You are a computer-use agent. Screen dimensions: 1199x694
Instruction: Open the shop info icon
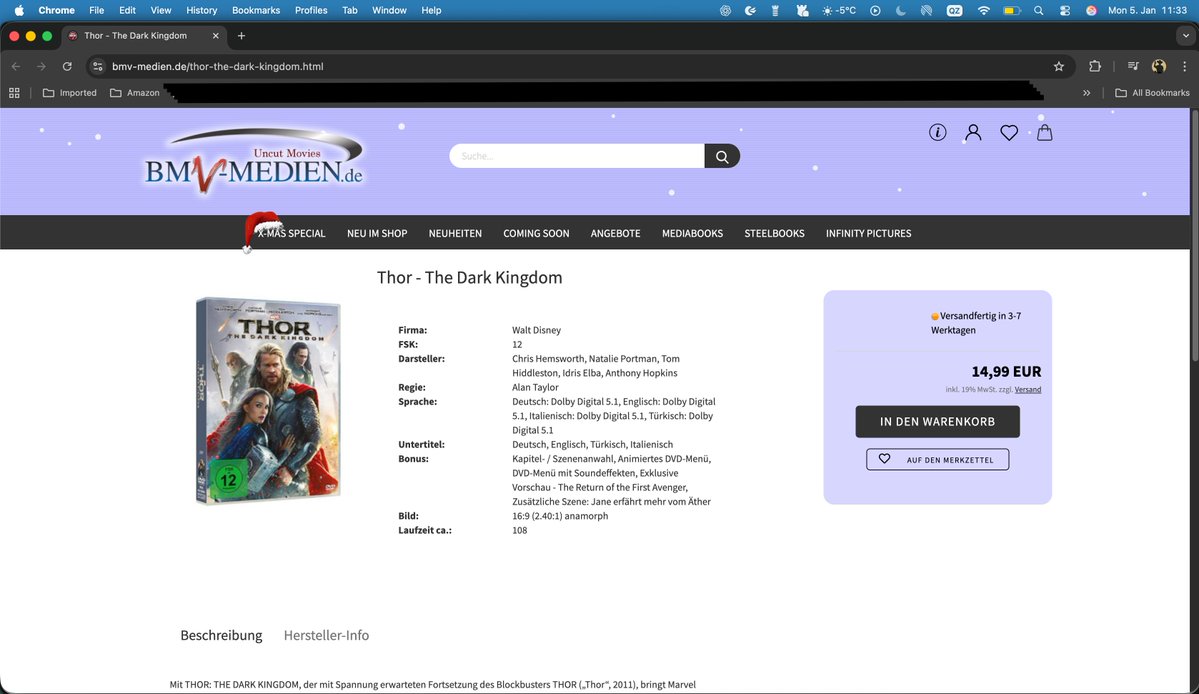pyautogui.click(x=937, y=132)
